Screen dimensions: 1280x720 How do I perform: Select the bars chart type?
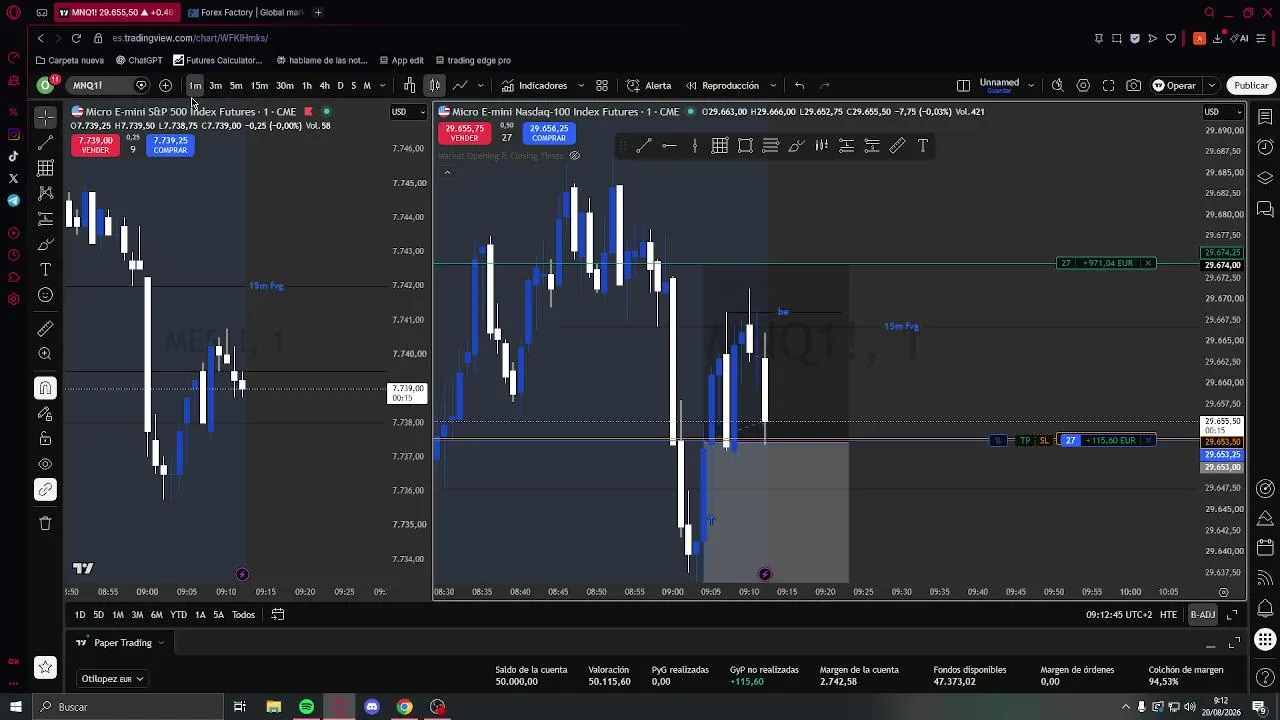tap(409, 86)
